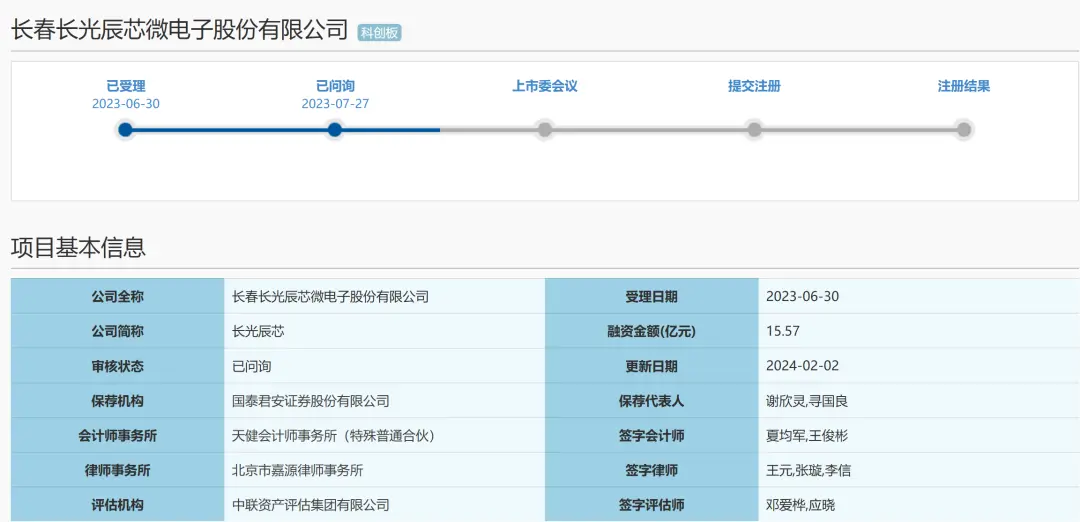
Task: Click 天健会计师事务所（特殊普通合伙） value
Action: click(334, 435)
